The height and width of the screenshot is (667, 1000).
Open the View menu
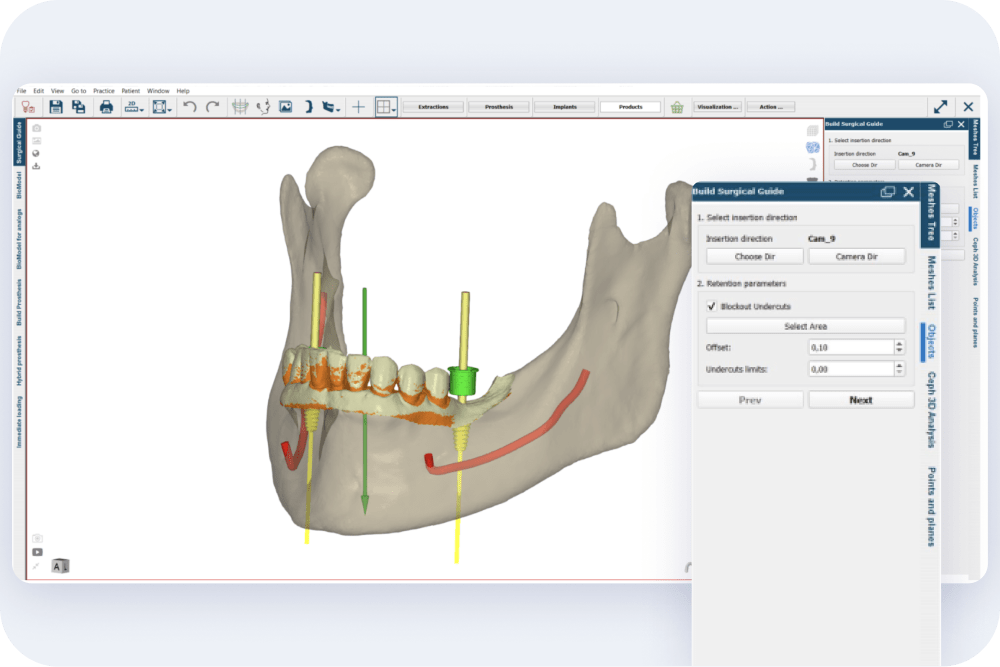click(x=57, y=91)
